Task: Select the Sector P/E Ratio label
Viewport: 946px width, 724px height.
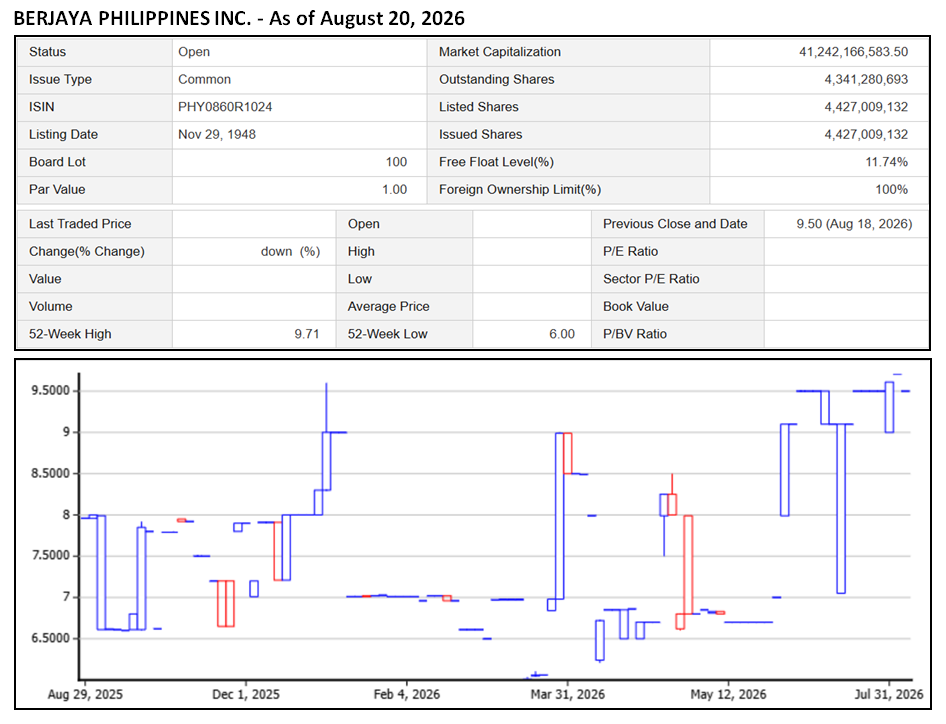Action: [651, 279]
